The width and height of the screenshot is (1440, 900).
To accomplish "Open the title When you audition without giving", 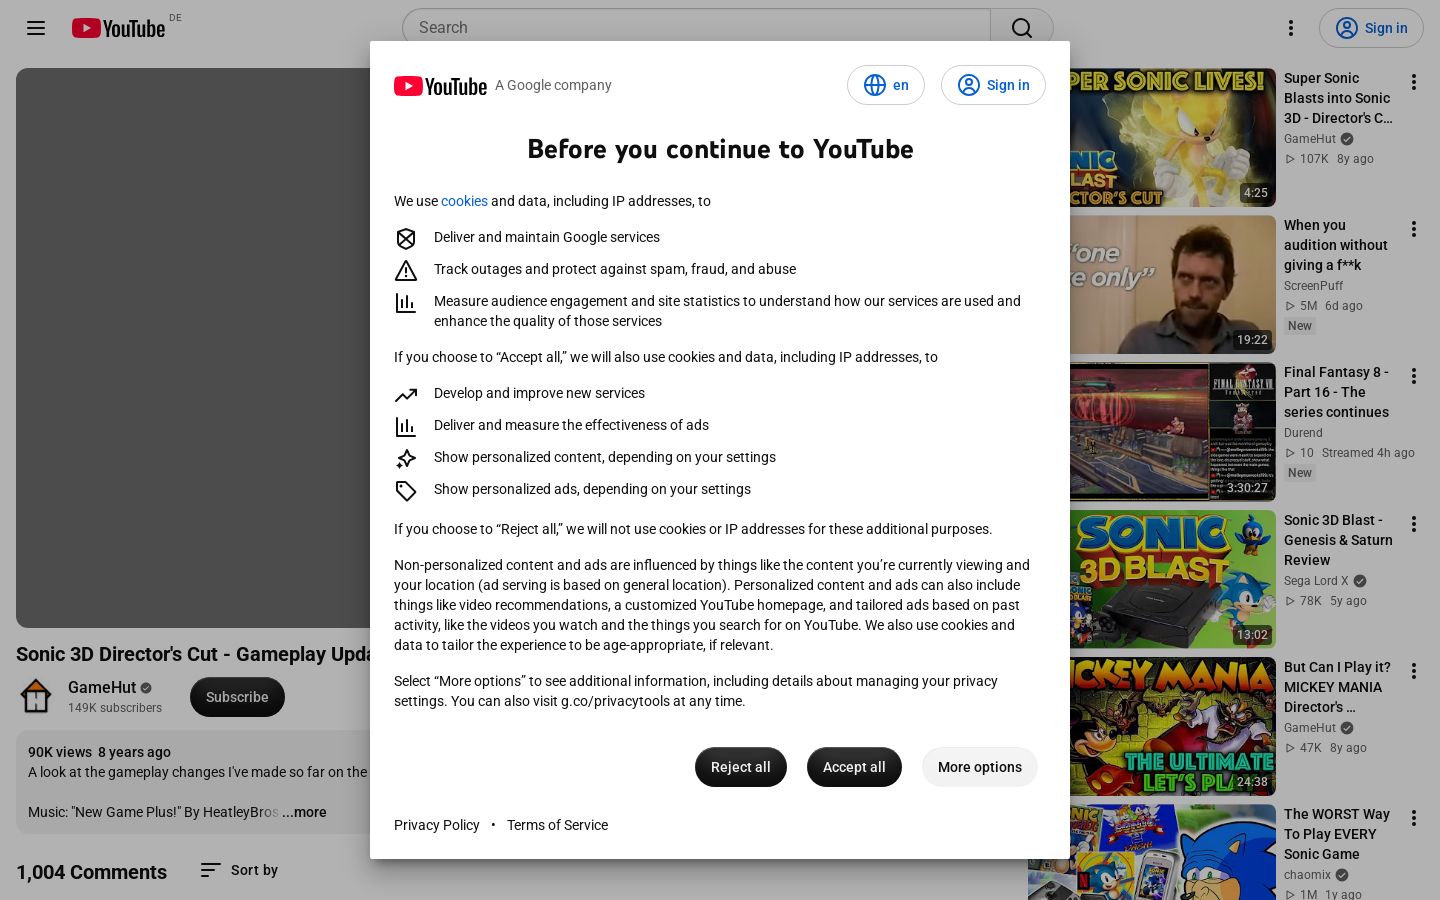I will click(x=1336, y=245).
